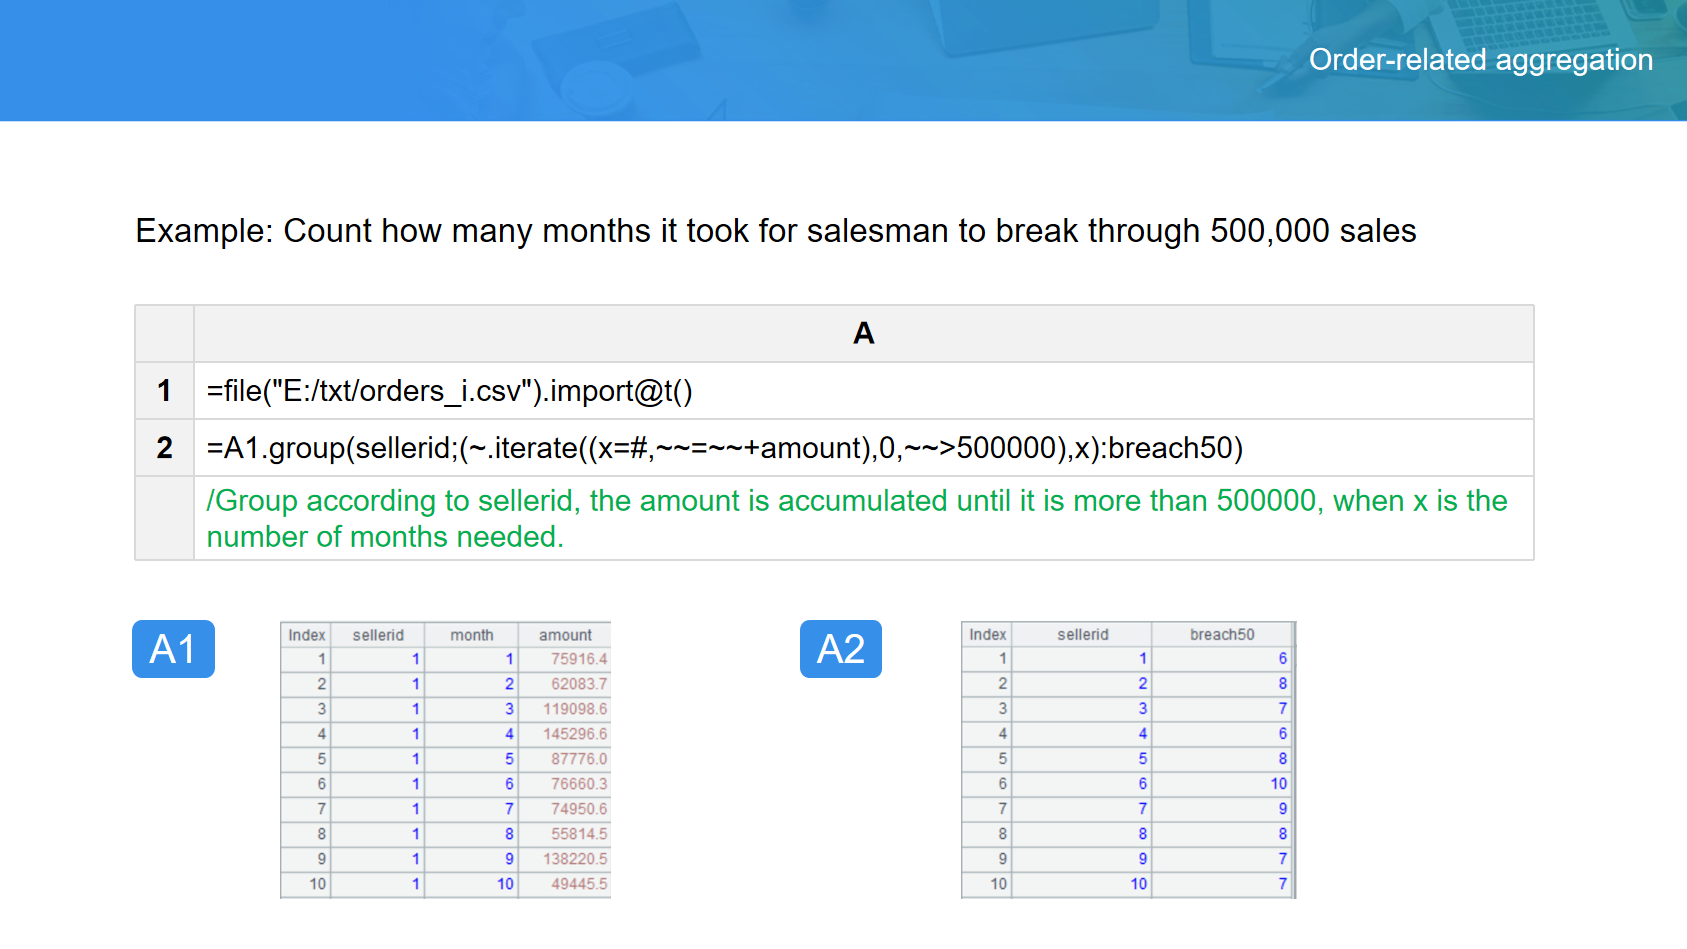Screen dimensions: 1687x949
Task: Click the blue A1 badge
Action: [173, 649]
